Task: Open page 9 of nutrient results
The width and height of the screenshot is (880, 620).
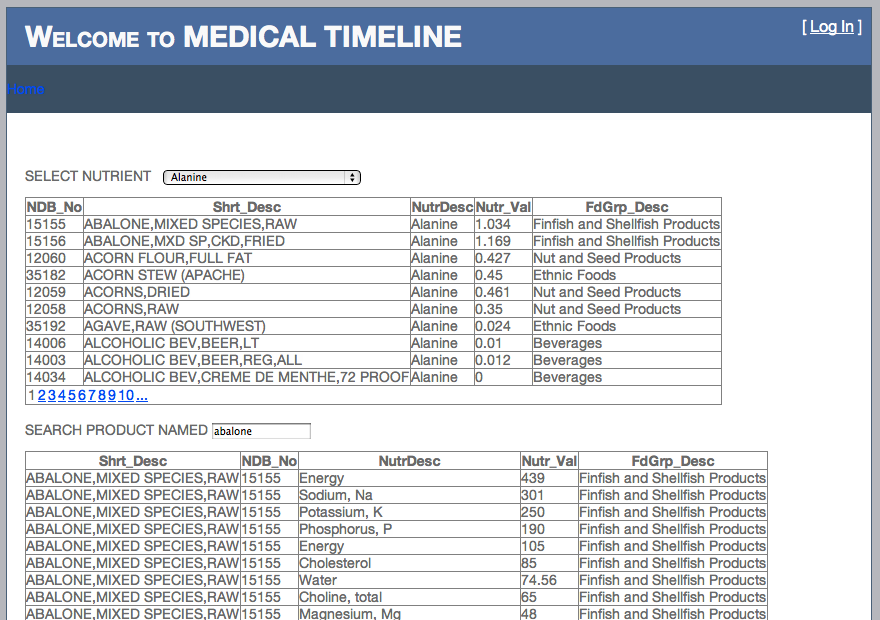Action: coord(112,396)
